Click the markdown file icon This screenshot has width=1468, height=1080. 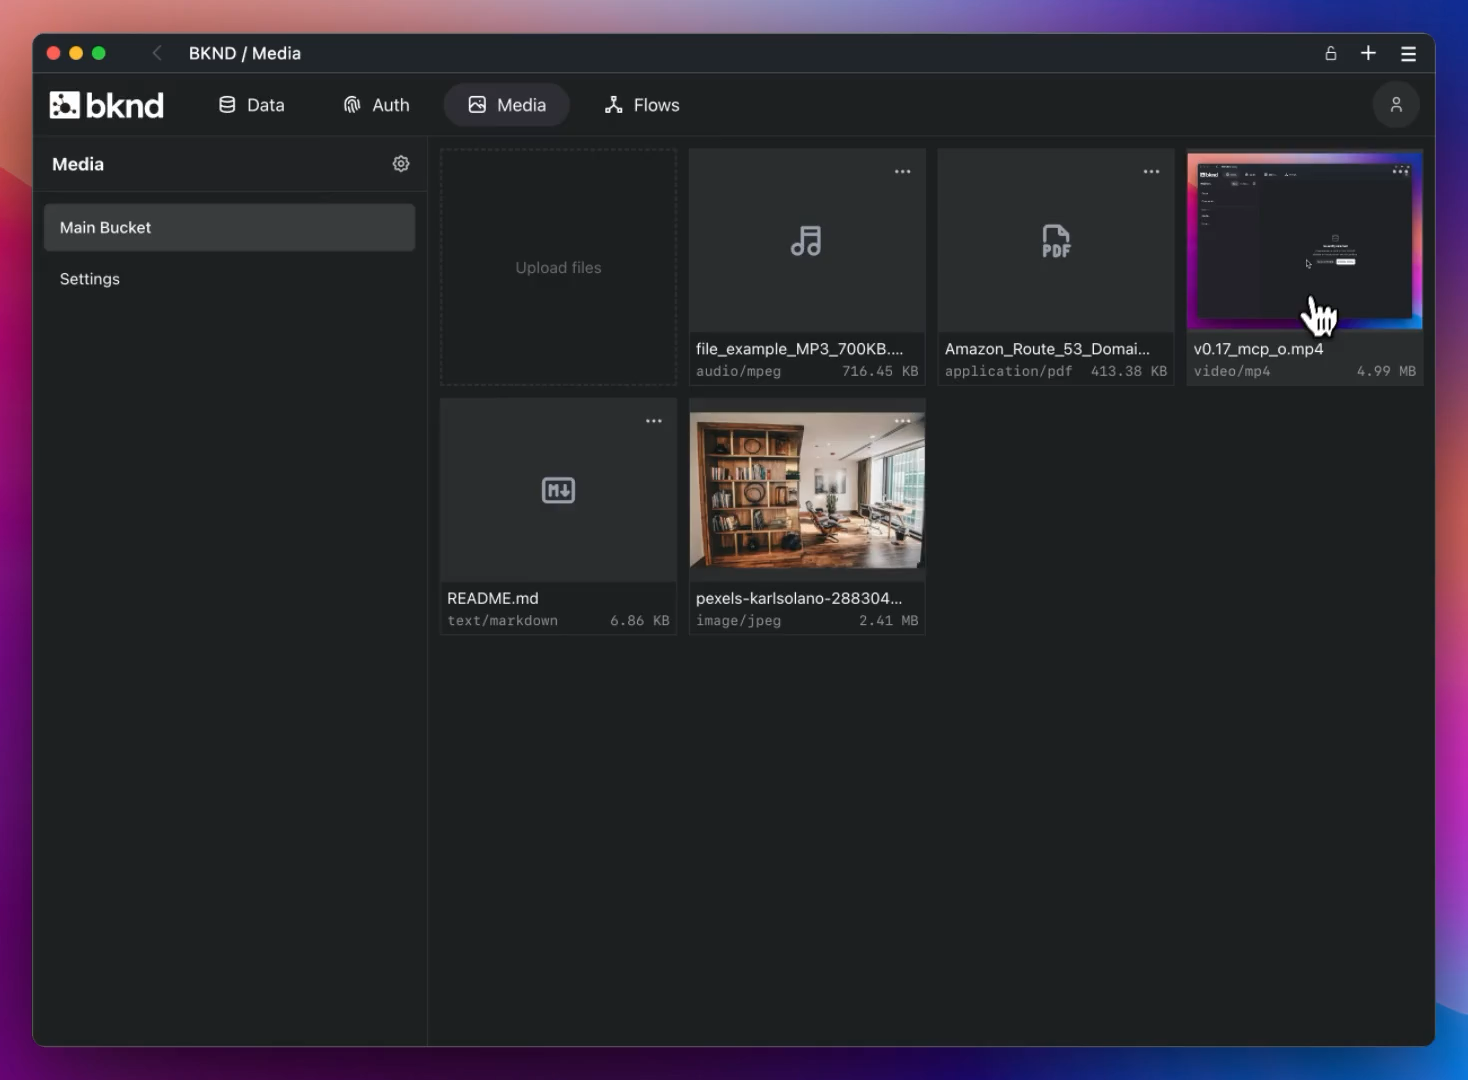pos(558,490)
